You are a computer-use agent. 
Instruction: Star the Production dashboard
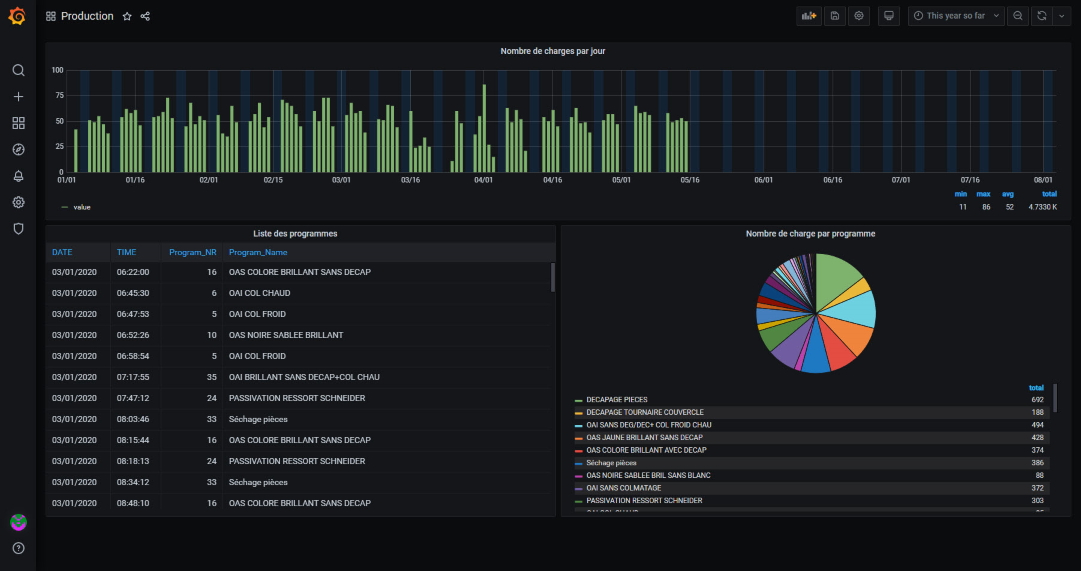(127, 17)
